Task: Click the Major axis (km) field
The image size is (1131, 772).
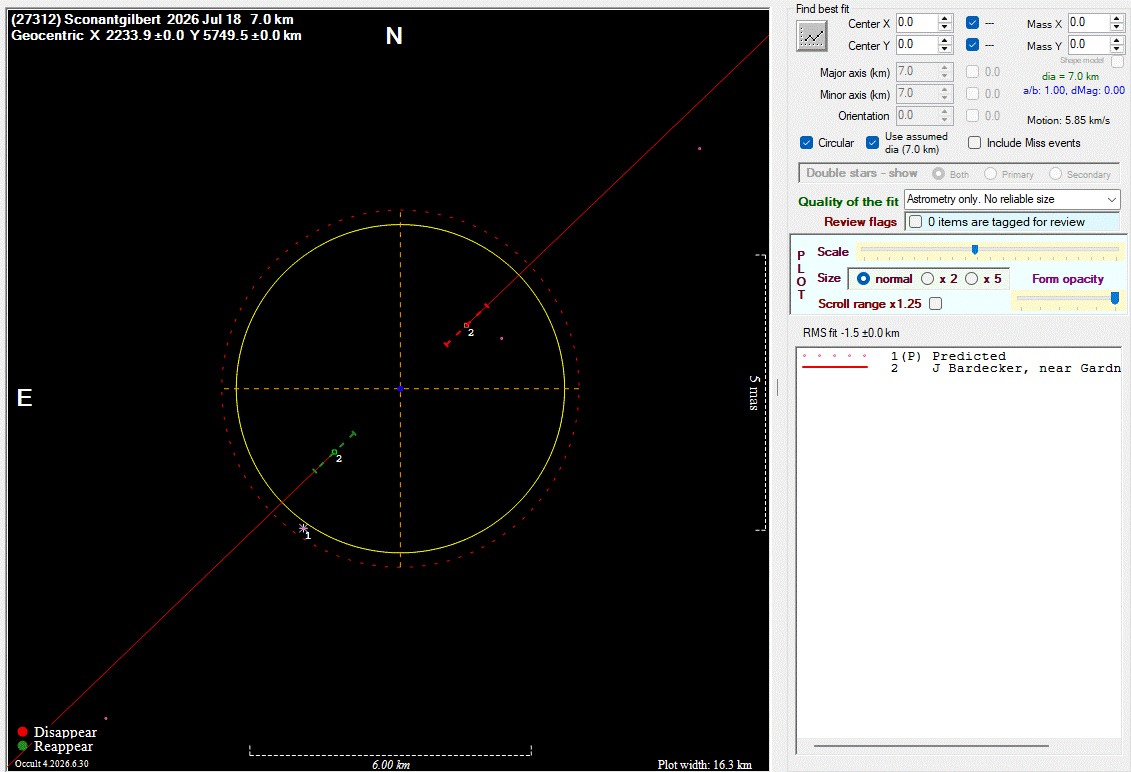Action: click(x=916, y=71)
